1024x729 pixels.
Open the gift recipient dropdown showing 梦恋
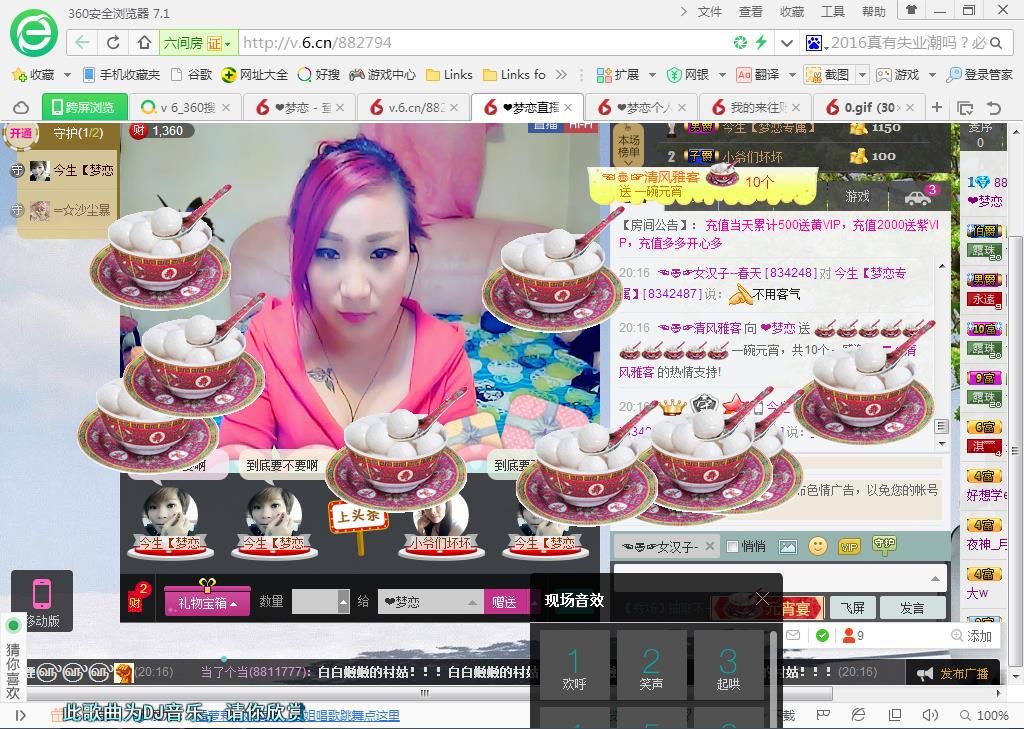click(431, 602)
